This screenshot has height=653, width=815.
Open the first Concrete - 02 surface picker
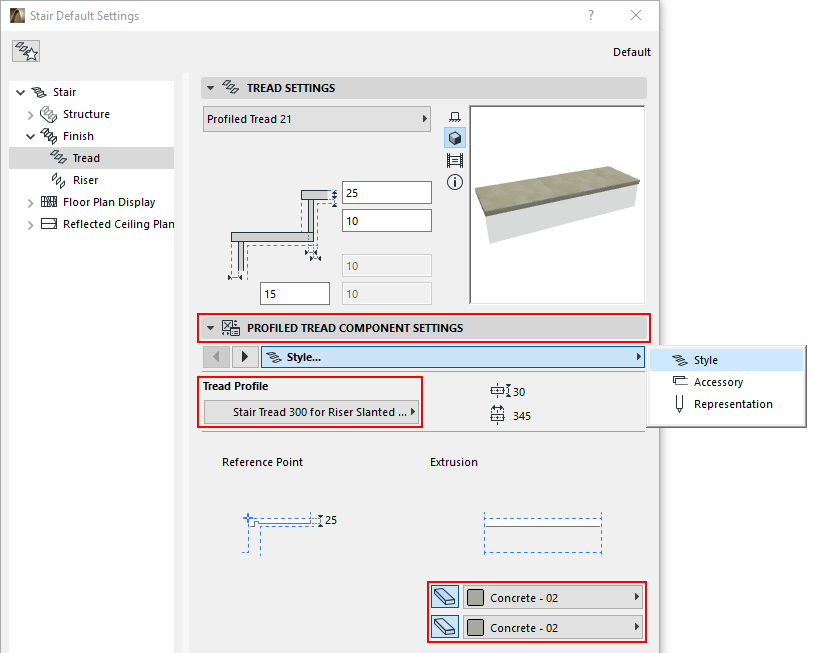pyautogui.click(x=552, y=598)
